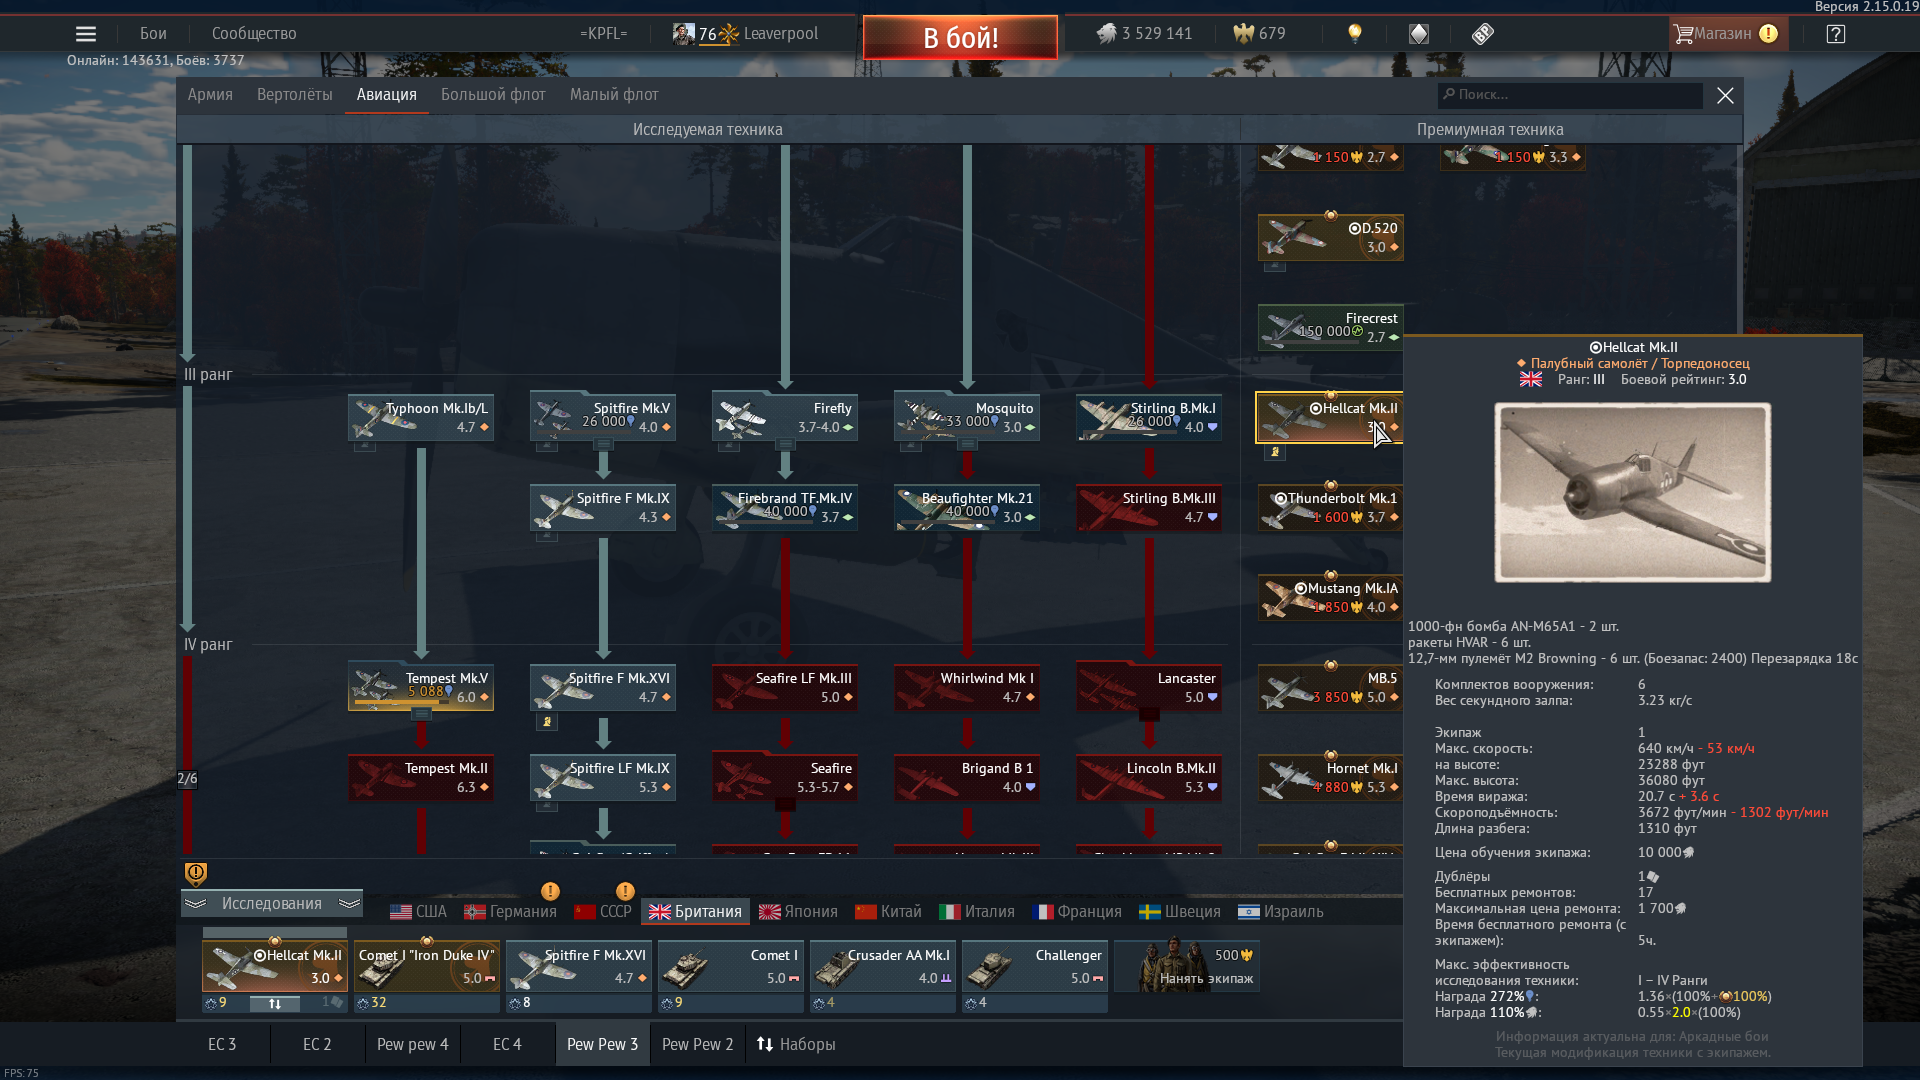The width and height of the screenshot is (1920, 1080).
Task: Click the orange shield warning icon
Action: (x=196, y=874)
